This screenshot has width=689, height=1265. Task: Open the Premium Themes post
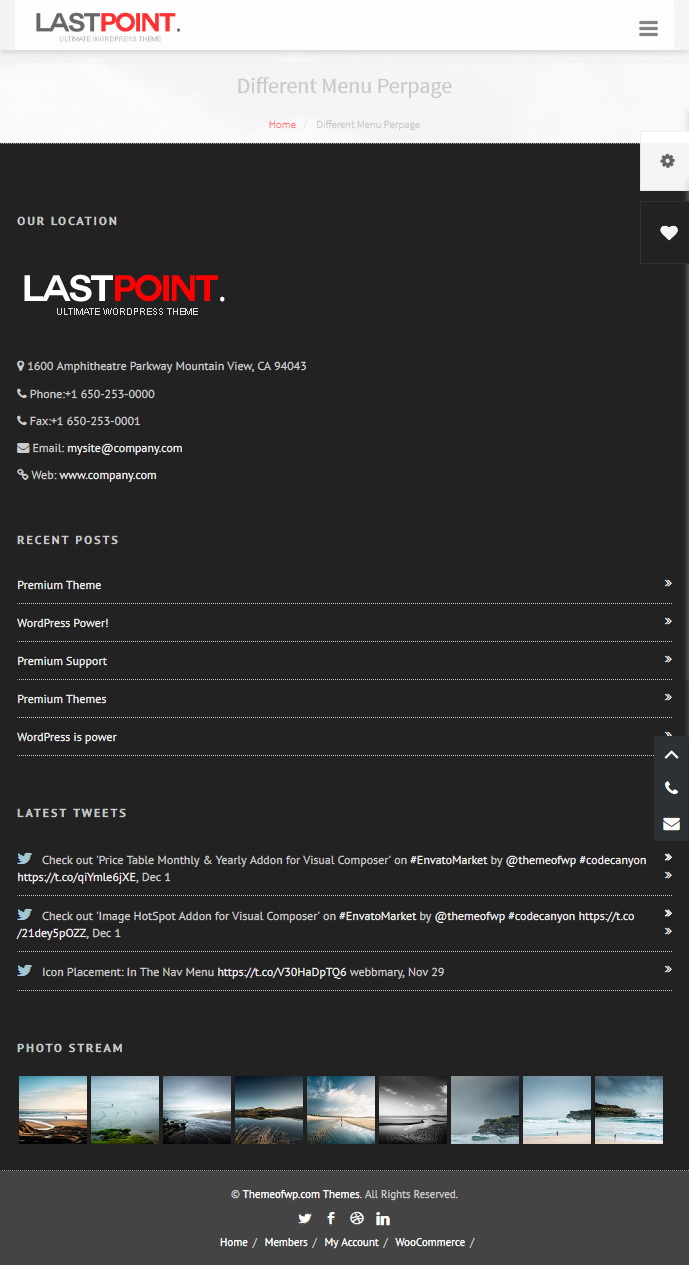click(x=62, y=699)
